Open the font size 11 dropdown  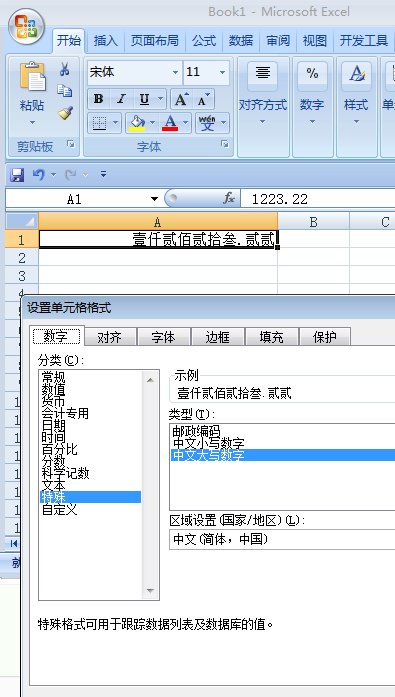[x=222, y=72]
